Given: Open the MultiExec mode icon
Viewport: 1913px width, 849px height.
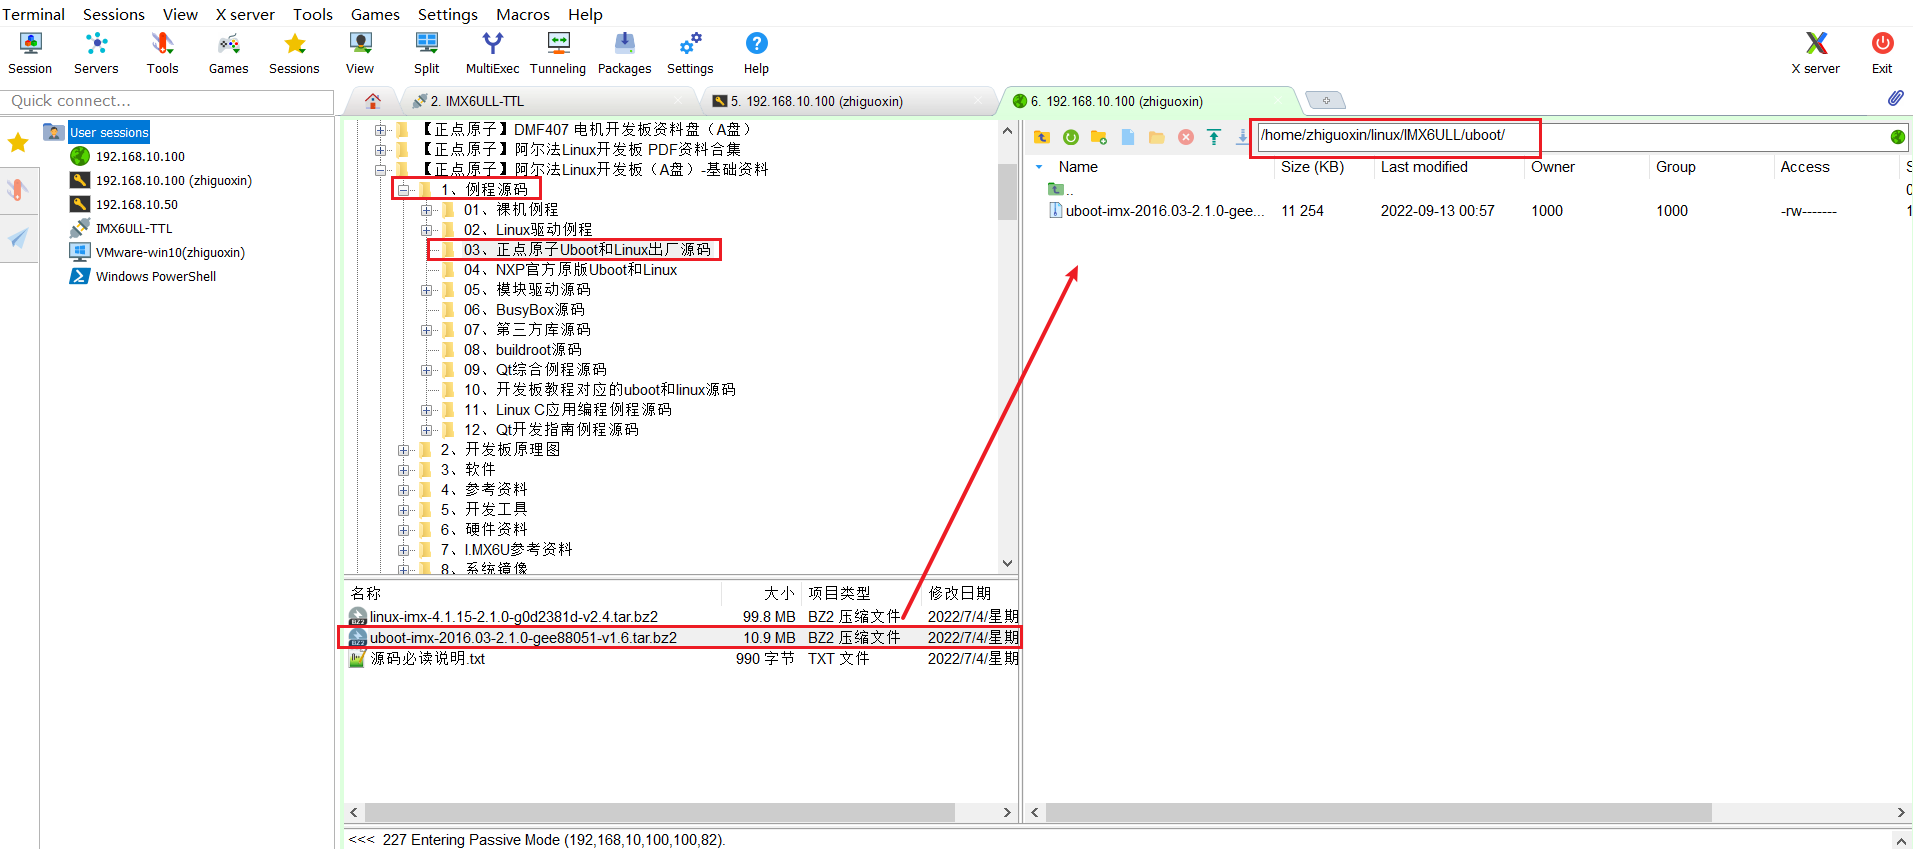Looking at the screenshot, I should pos(492,53).
